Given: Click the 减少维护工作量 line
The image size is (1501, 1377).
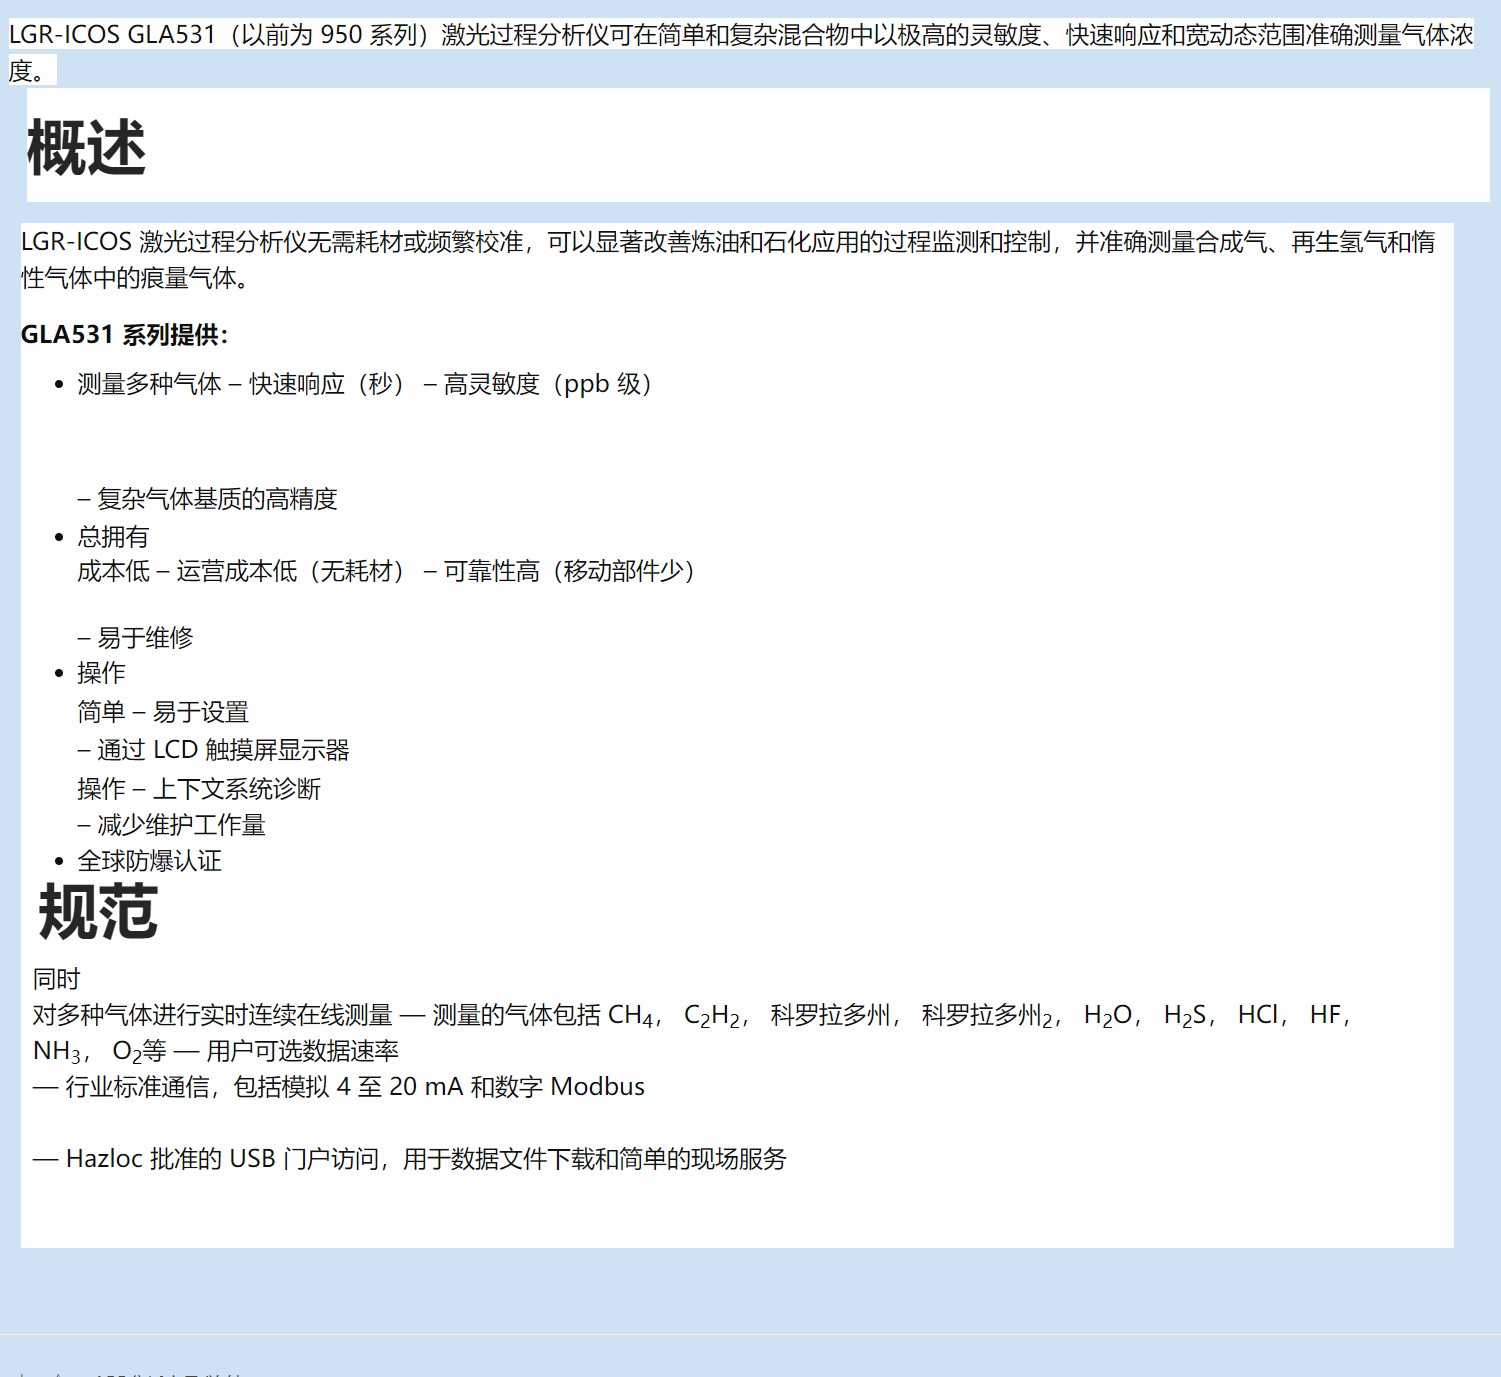Looking at the screenshot, I should (172, 825).
